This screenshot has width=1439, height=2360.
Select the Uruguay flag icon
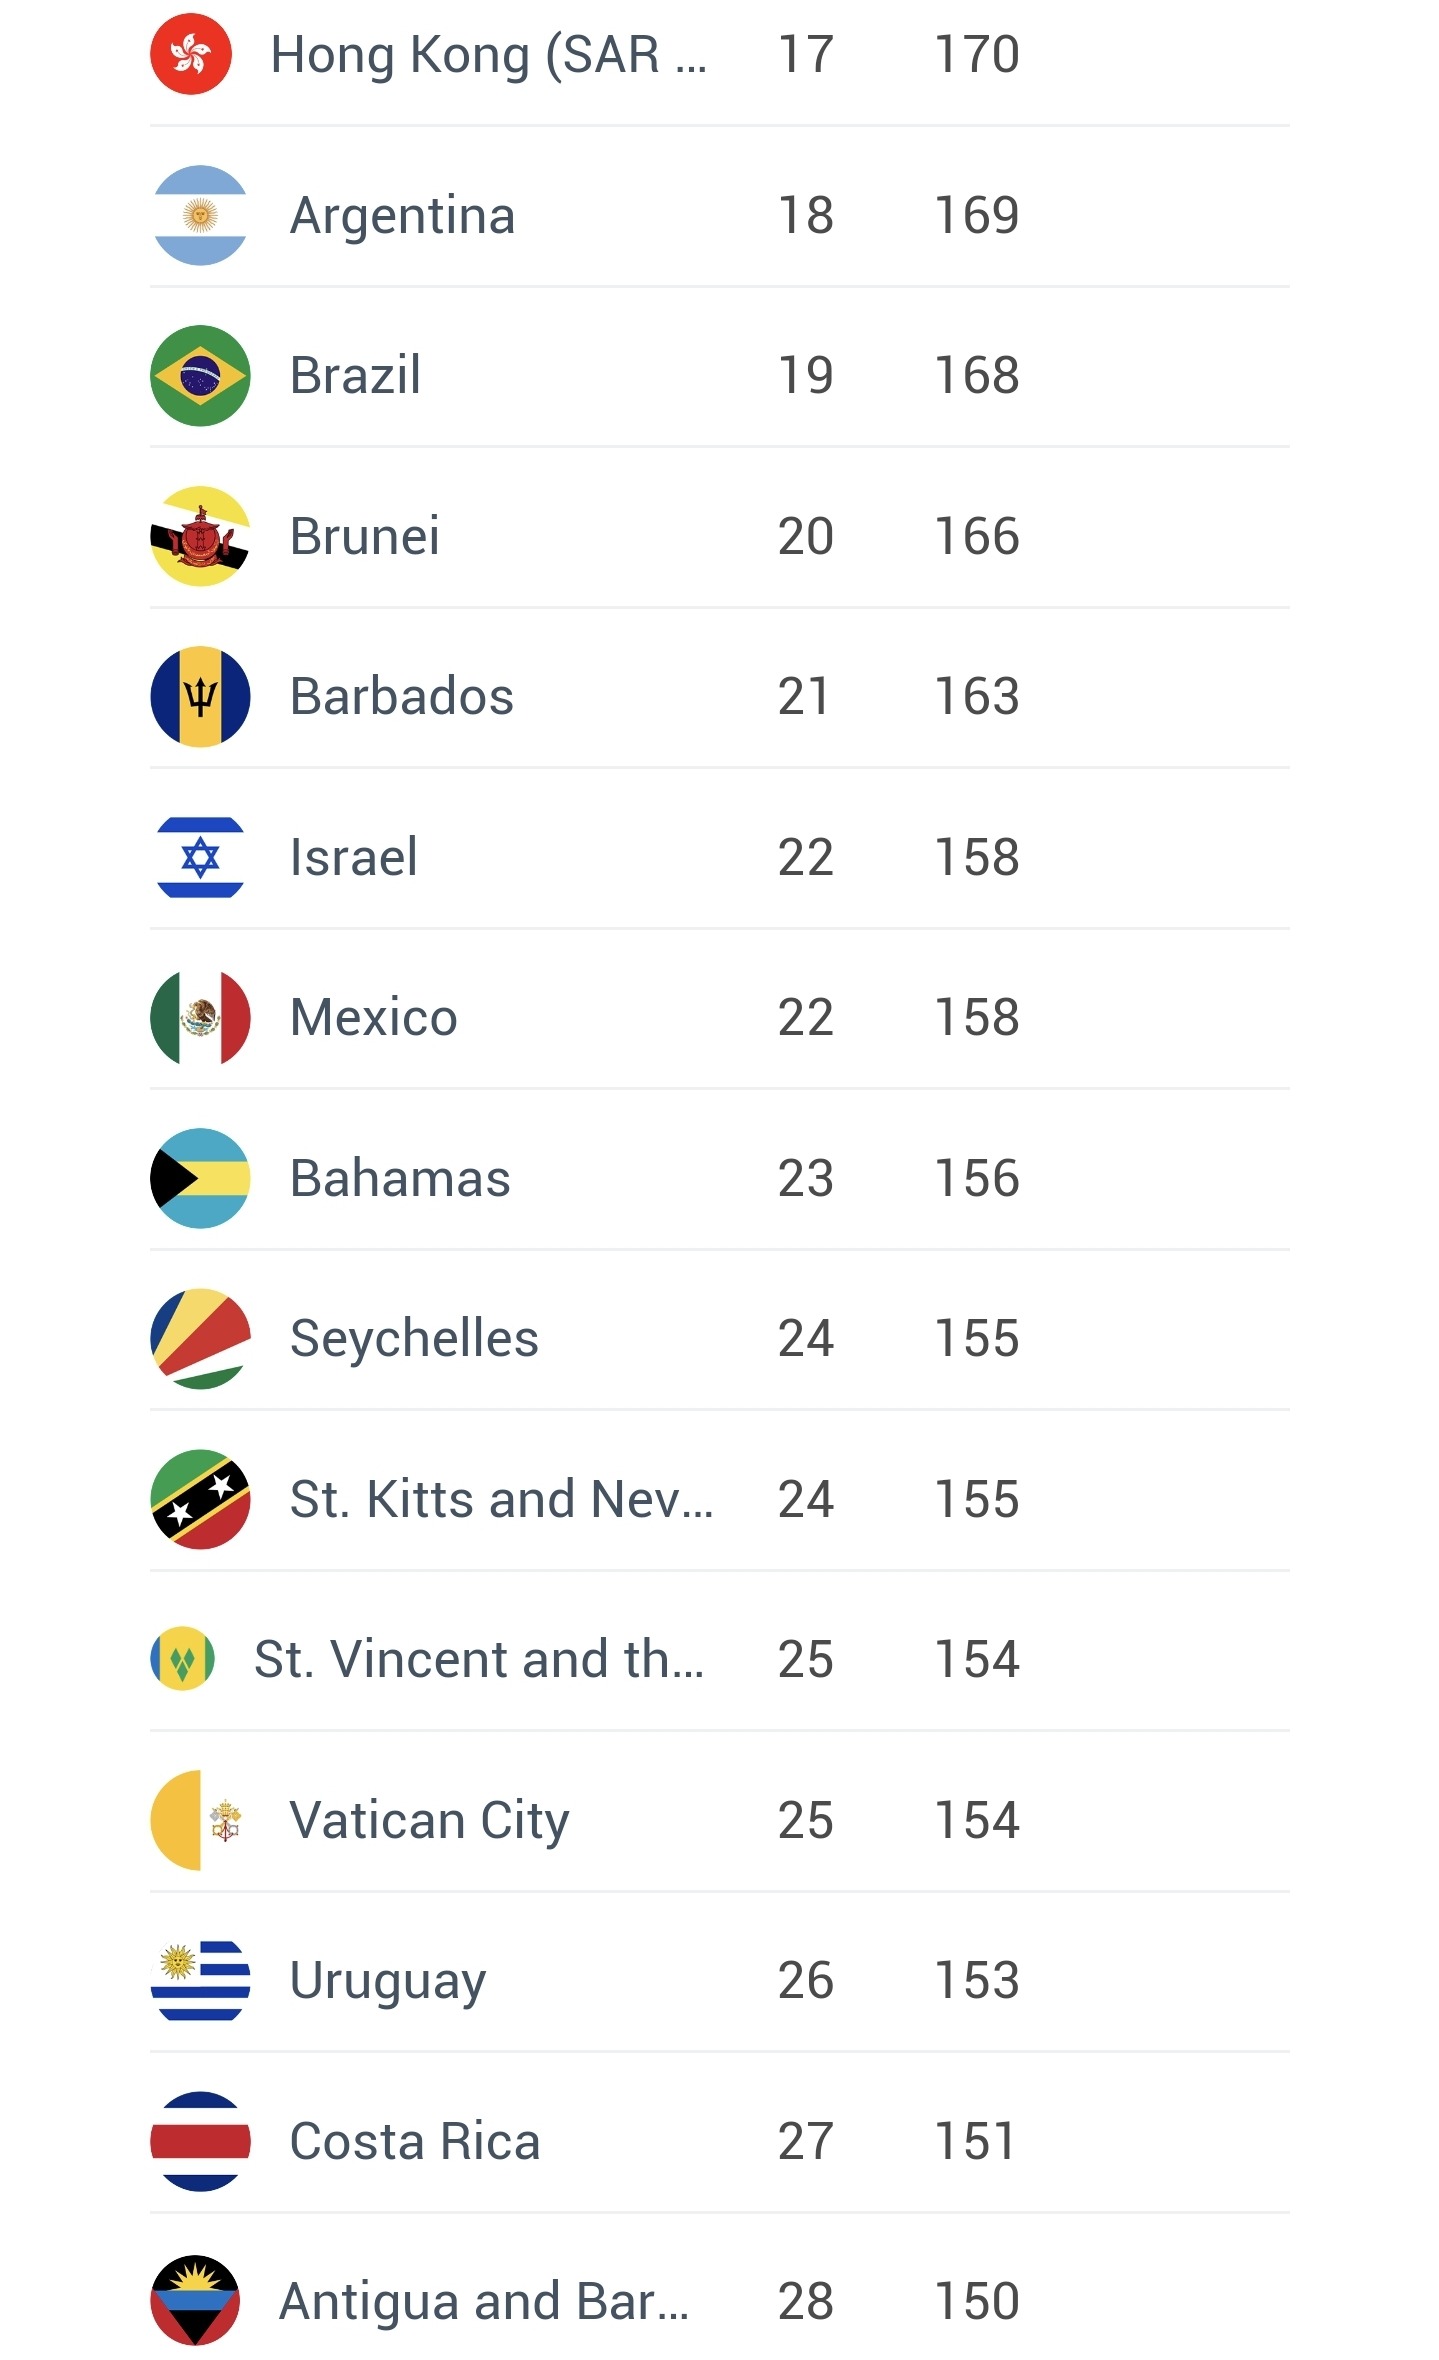(x=200, y=1980)
